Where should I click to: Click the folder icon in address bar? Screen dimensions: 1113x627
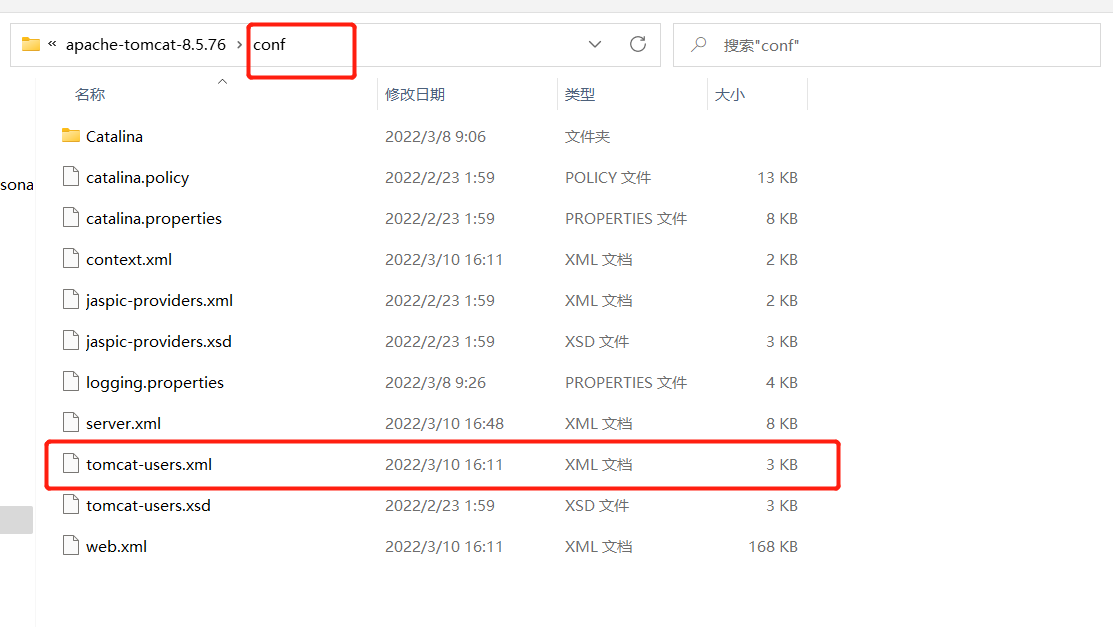[x=31, y=44]
